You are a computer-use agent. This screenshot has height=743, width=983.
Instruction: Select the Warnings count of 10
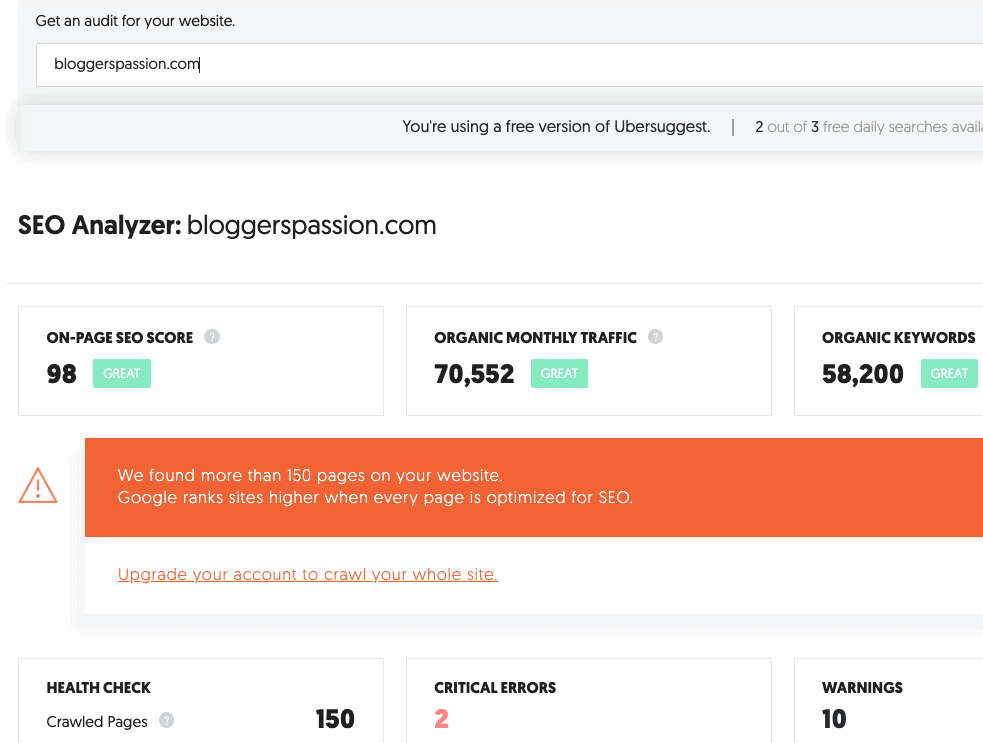(834, 719)
